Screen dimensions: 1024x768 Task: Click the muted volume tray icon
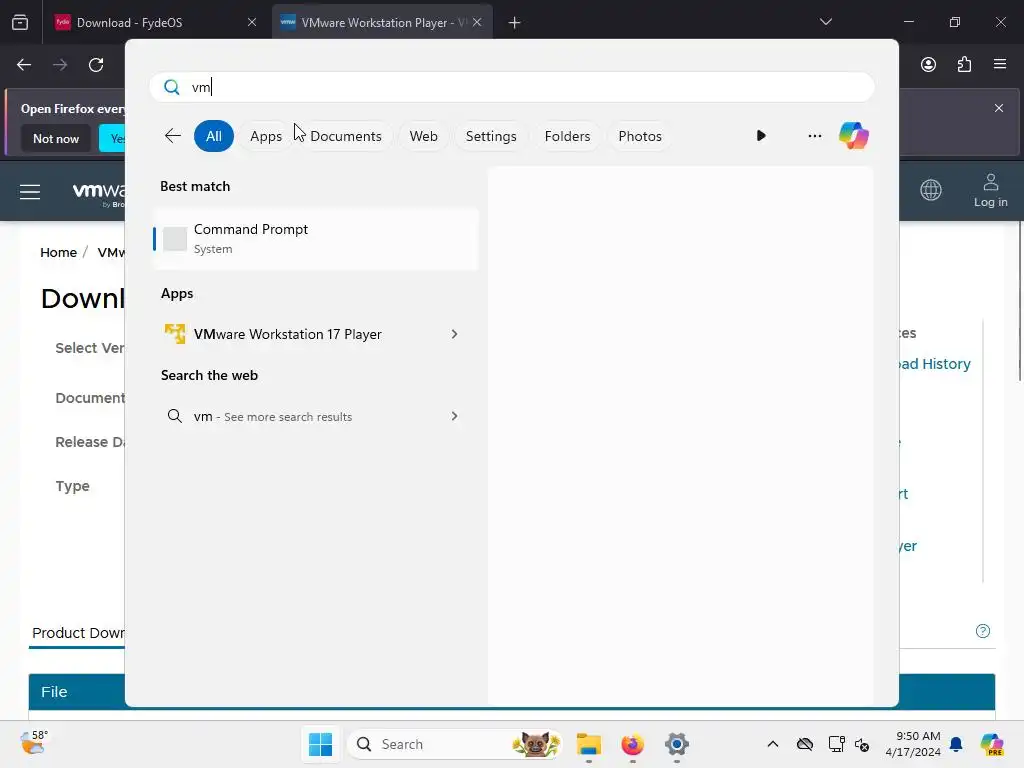pyautogui.click(x=862, y=744)
